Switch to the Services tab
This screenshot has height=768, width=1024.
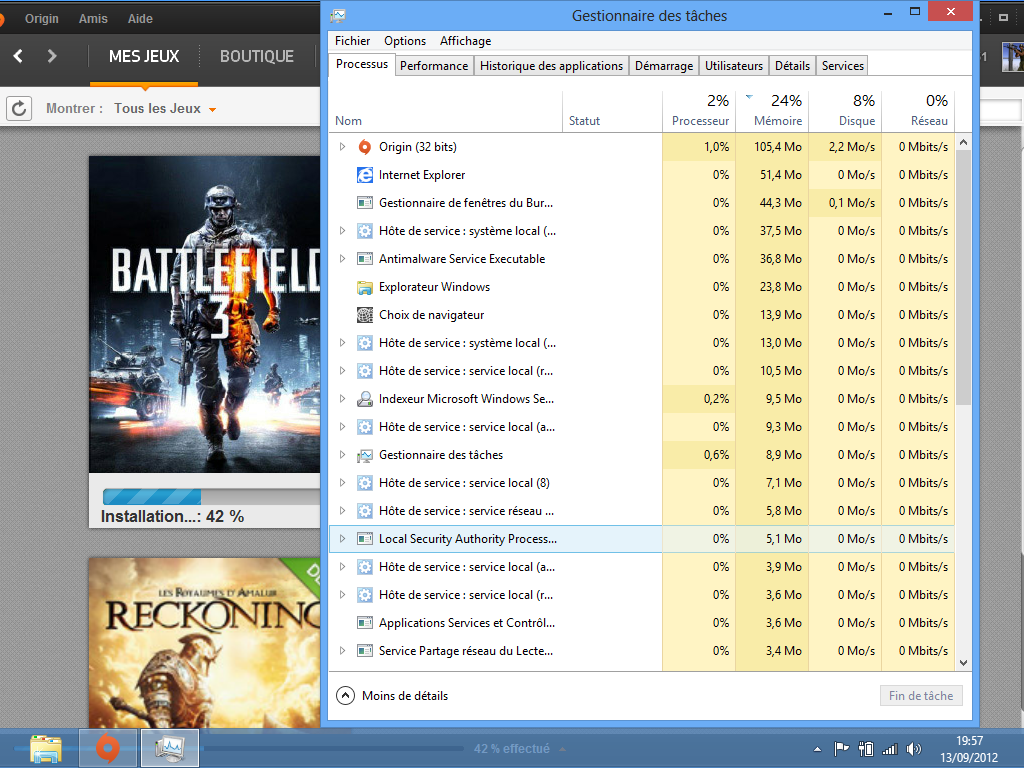[842, 66]
